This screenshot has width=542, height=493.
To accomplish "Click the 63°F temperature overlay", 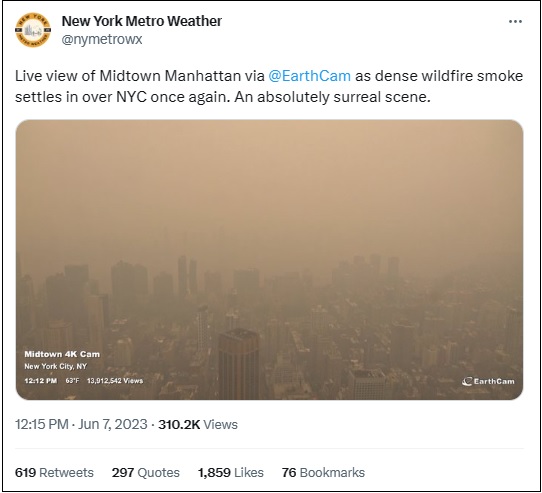I will coord(72,381).
